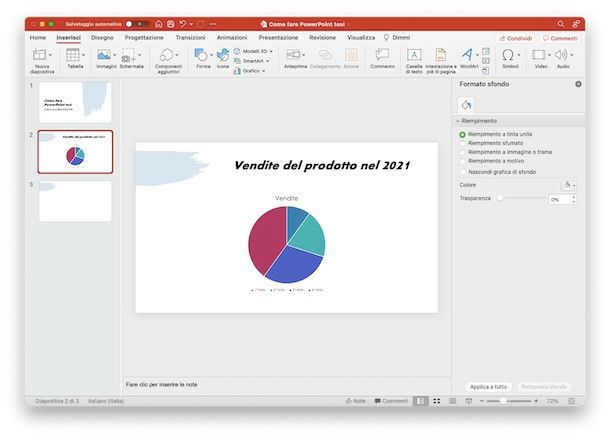
Task: Click the Trasparenza slider handle
Action: point(500,198)
